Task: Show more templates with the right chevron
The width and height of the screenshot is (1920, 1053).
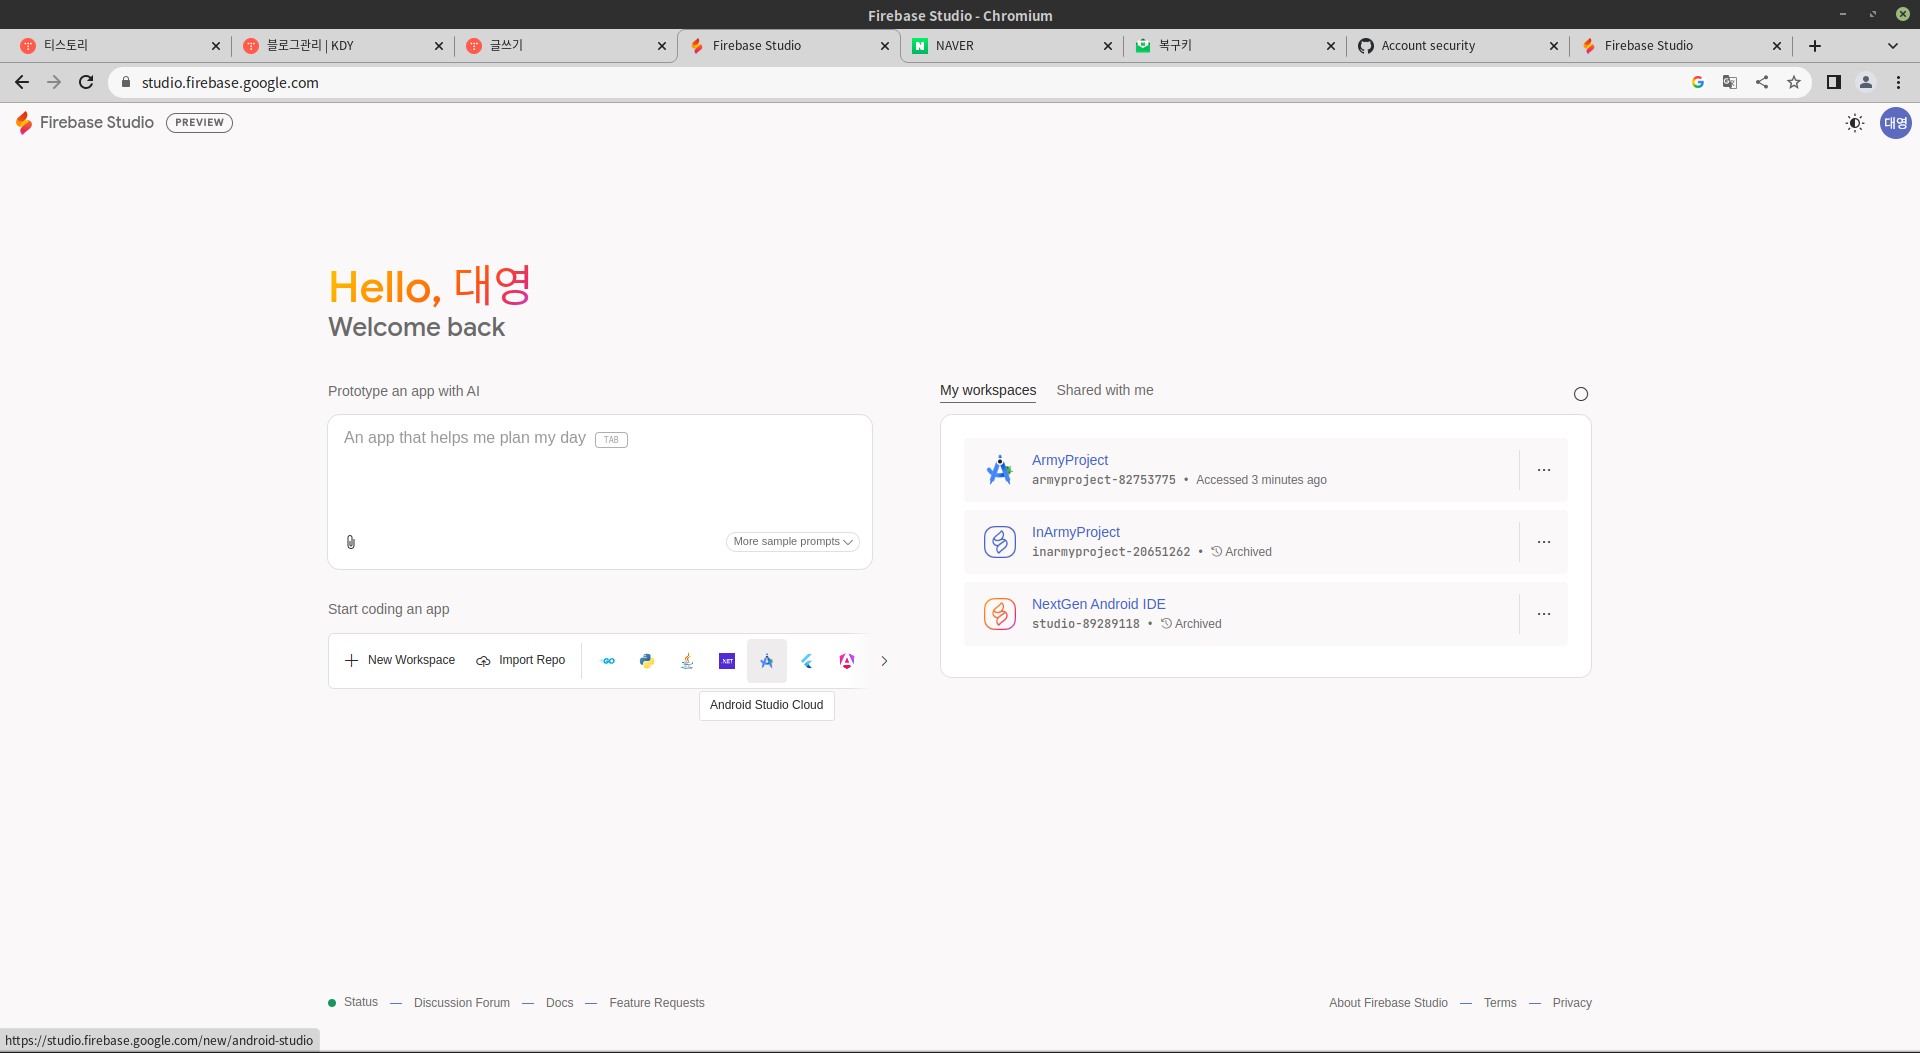Action: pyautogui.click(x=884, y=661)
